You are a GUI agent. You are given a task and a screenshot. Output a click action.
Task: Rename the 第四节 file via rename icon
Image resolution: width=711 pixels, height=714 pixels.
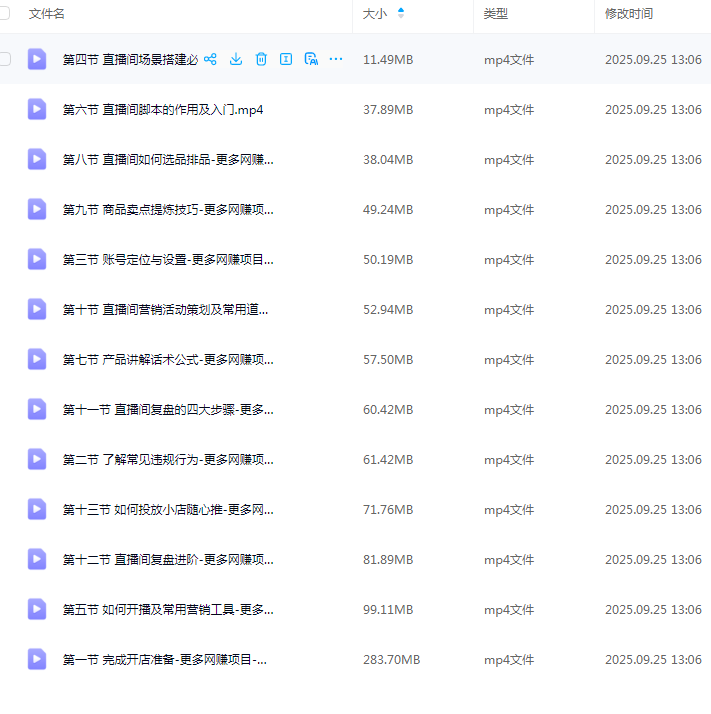[286, 59]
